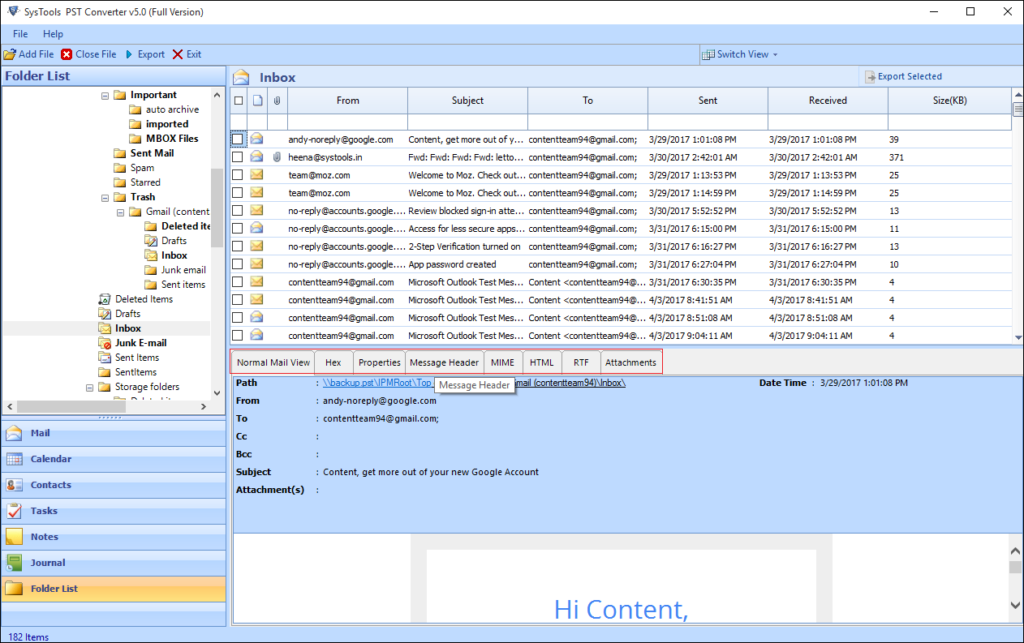This screenshot has width=1024, height=643.
Task: Check the select-all checkbox in the message list header
Action: click(x=237, y=100)
